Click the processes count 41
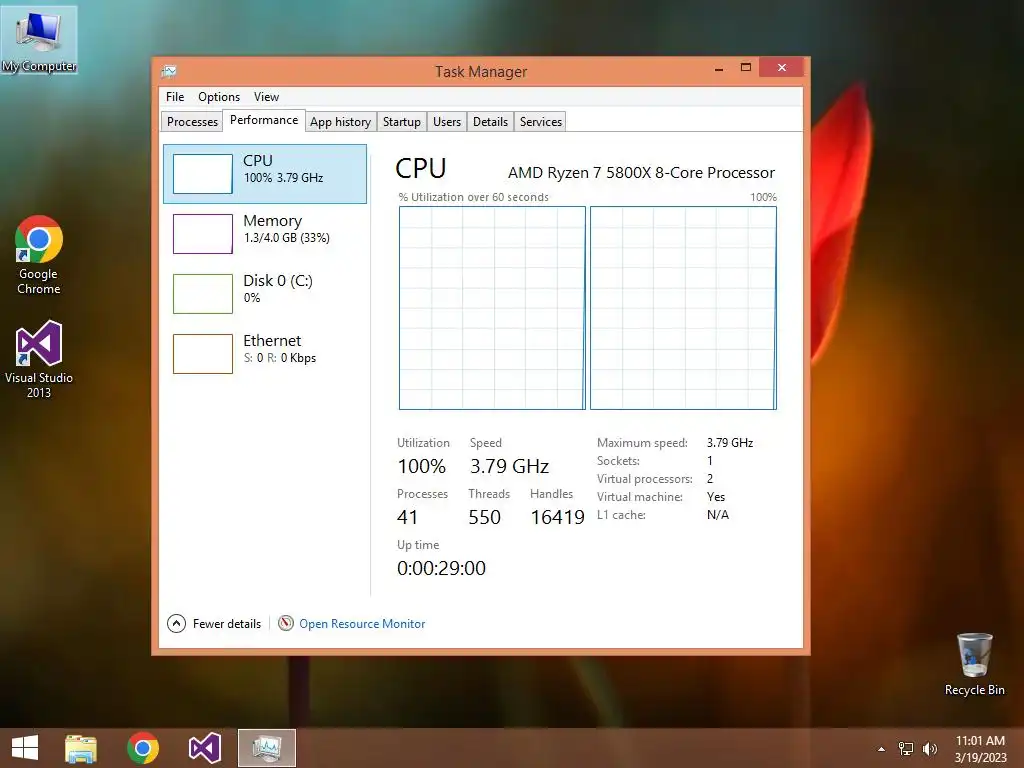Screen dimensions: 1024x768 408,517
